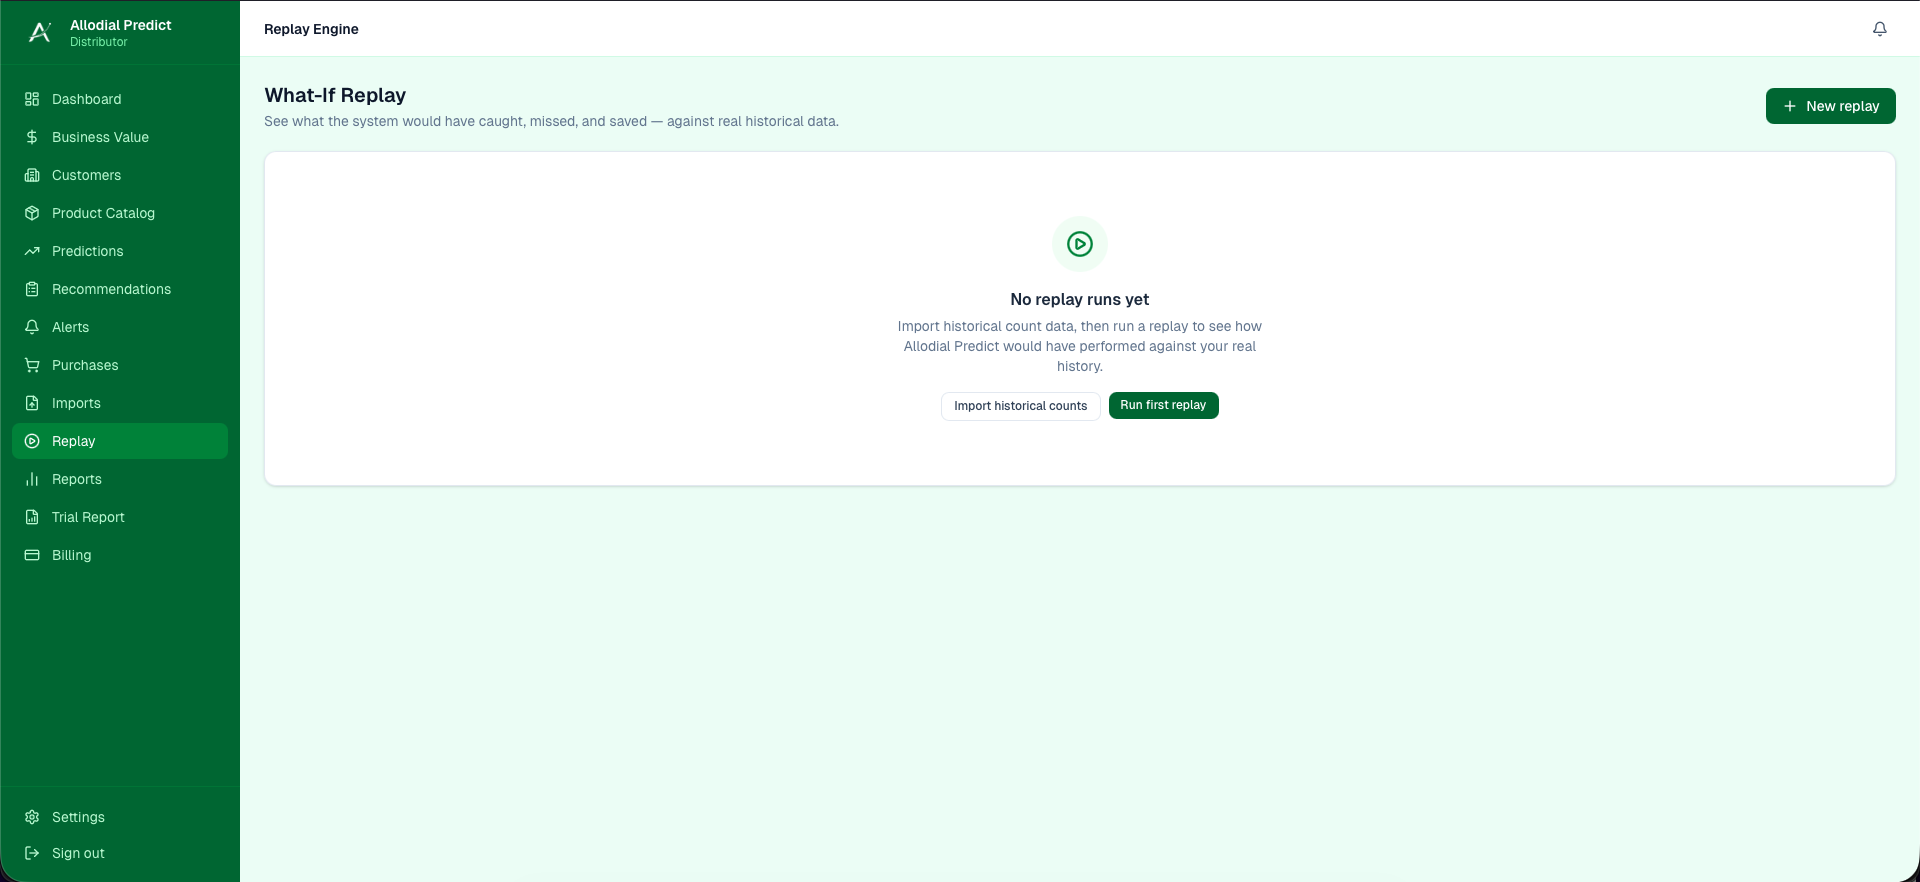Navigate to Product Catalog
Viewport: 1920px width, 882px height.
(120, 213)
